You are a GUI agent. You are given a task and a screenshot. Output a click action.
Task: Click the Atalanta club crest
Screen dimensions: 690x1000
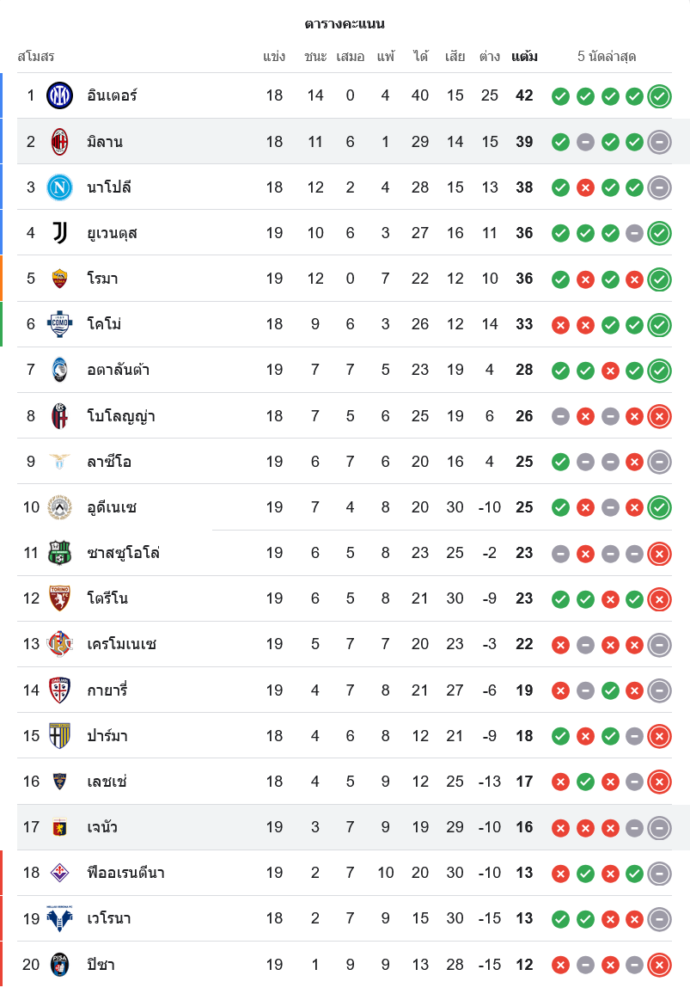pos(60,370)
